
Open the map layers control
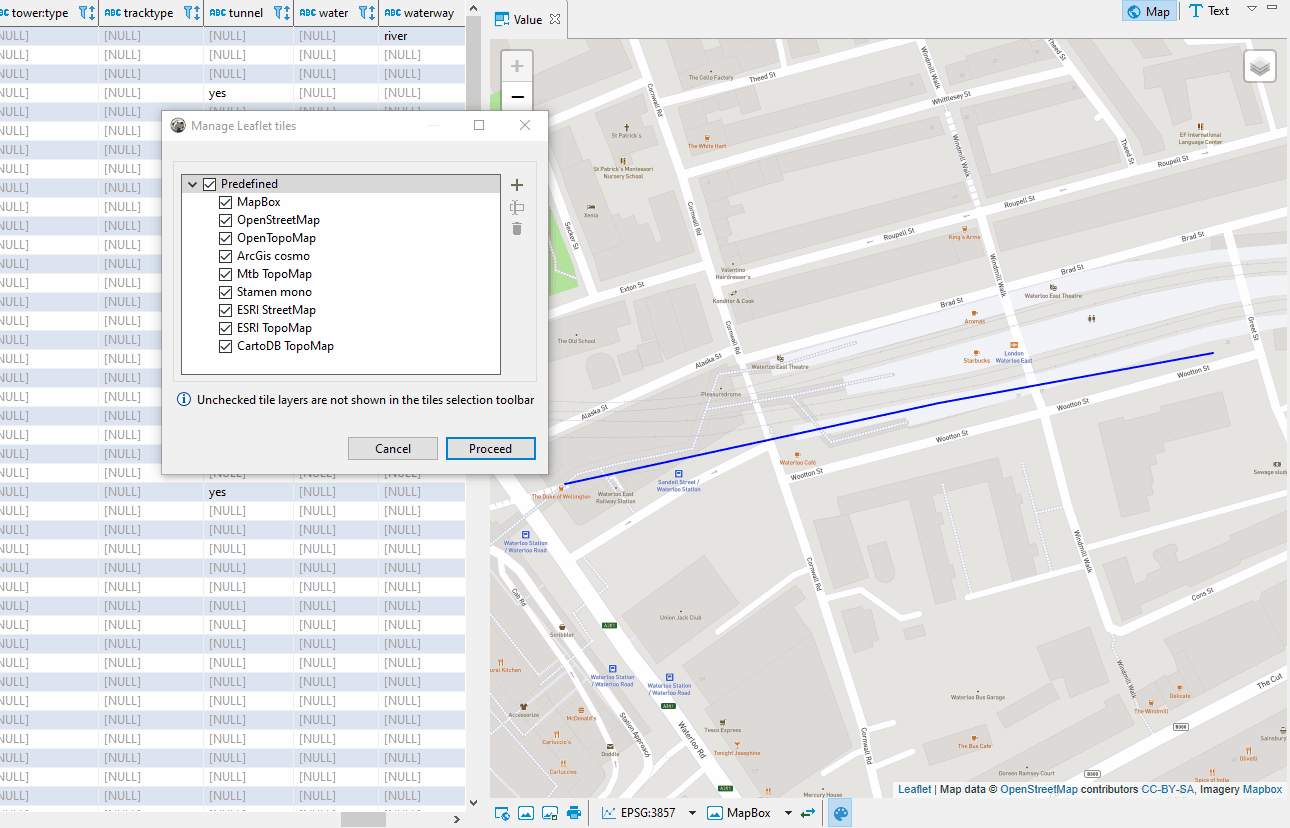click(1260, 67)
